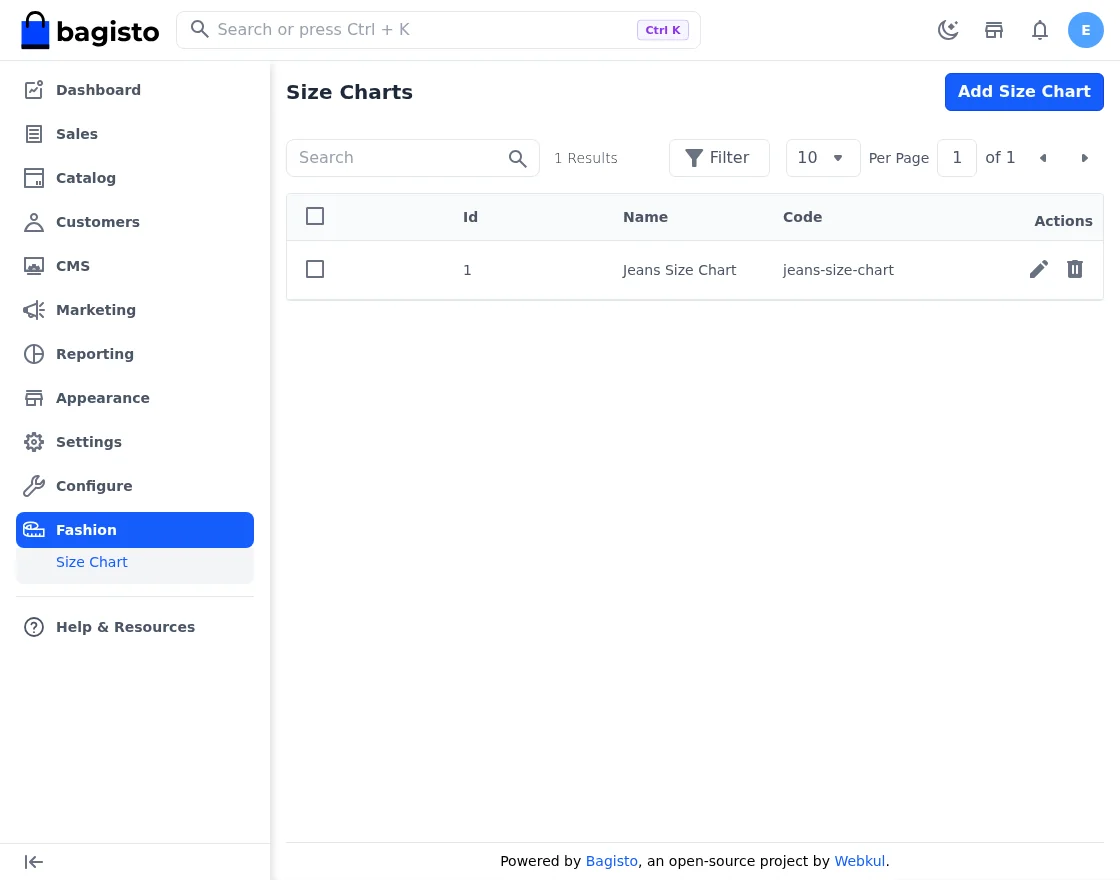Focus the global search field
1120x880 pixels.
pyautogui.click(x=438, y=30)
